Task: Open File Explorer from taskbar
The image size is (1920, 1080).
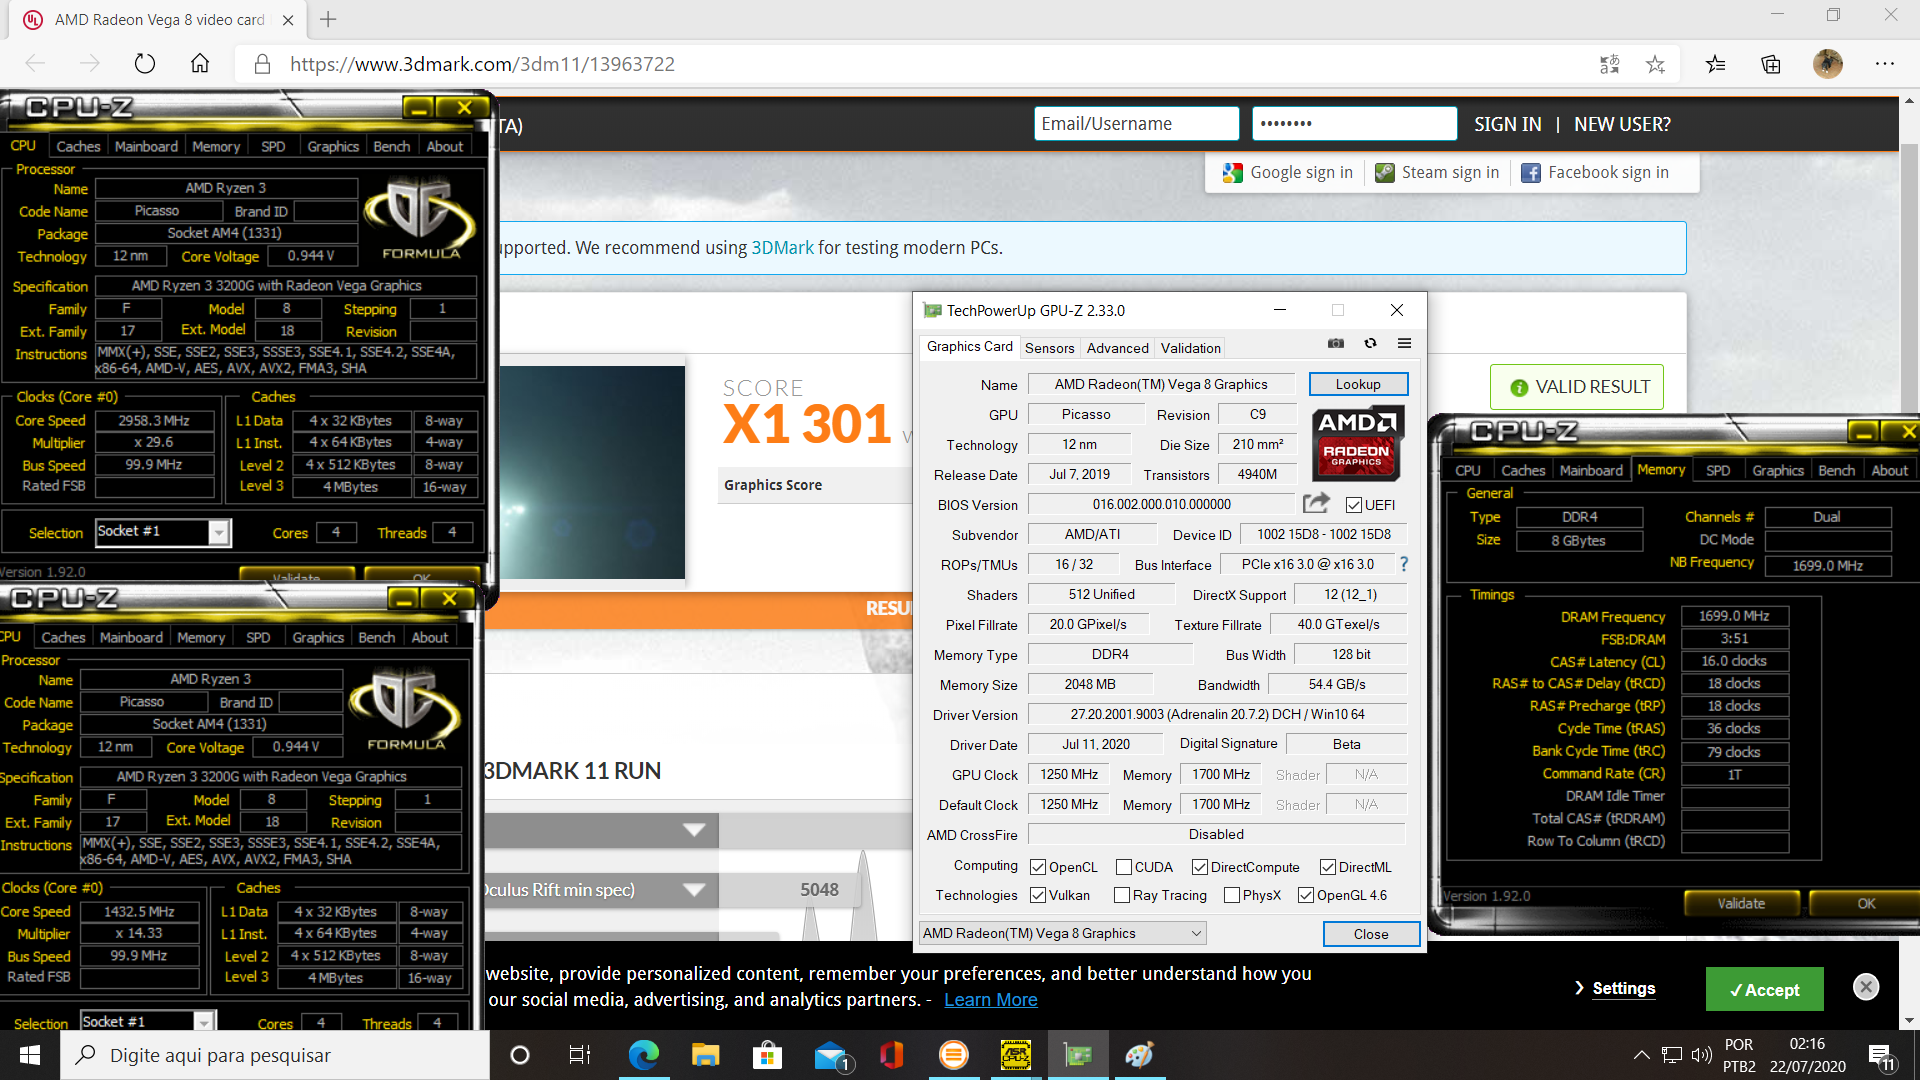Action: 705,1055
